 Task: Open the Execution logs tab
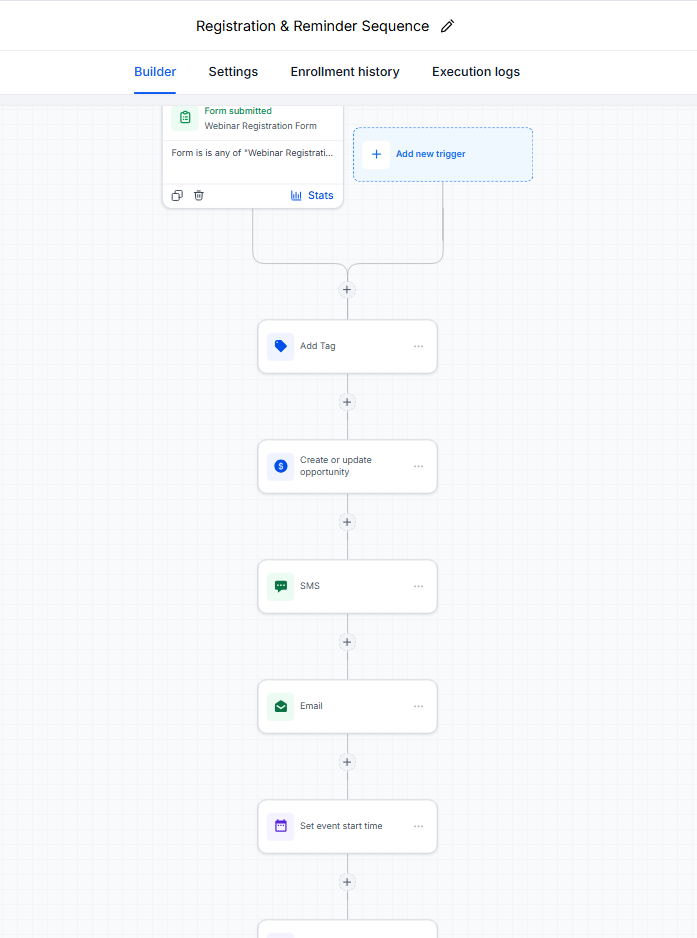click(x=476, y=72)
